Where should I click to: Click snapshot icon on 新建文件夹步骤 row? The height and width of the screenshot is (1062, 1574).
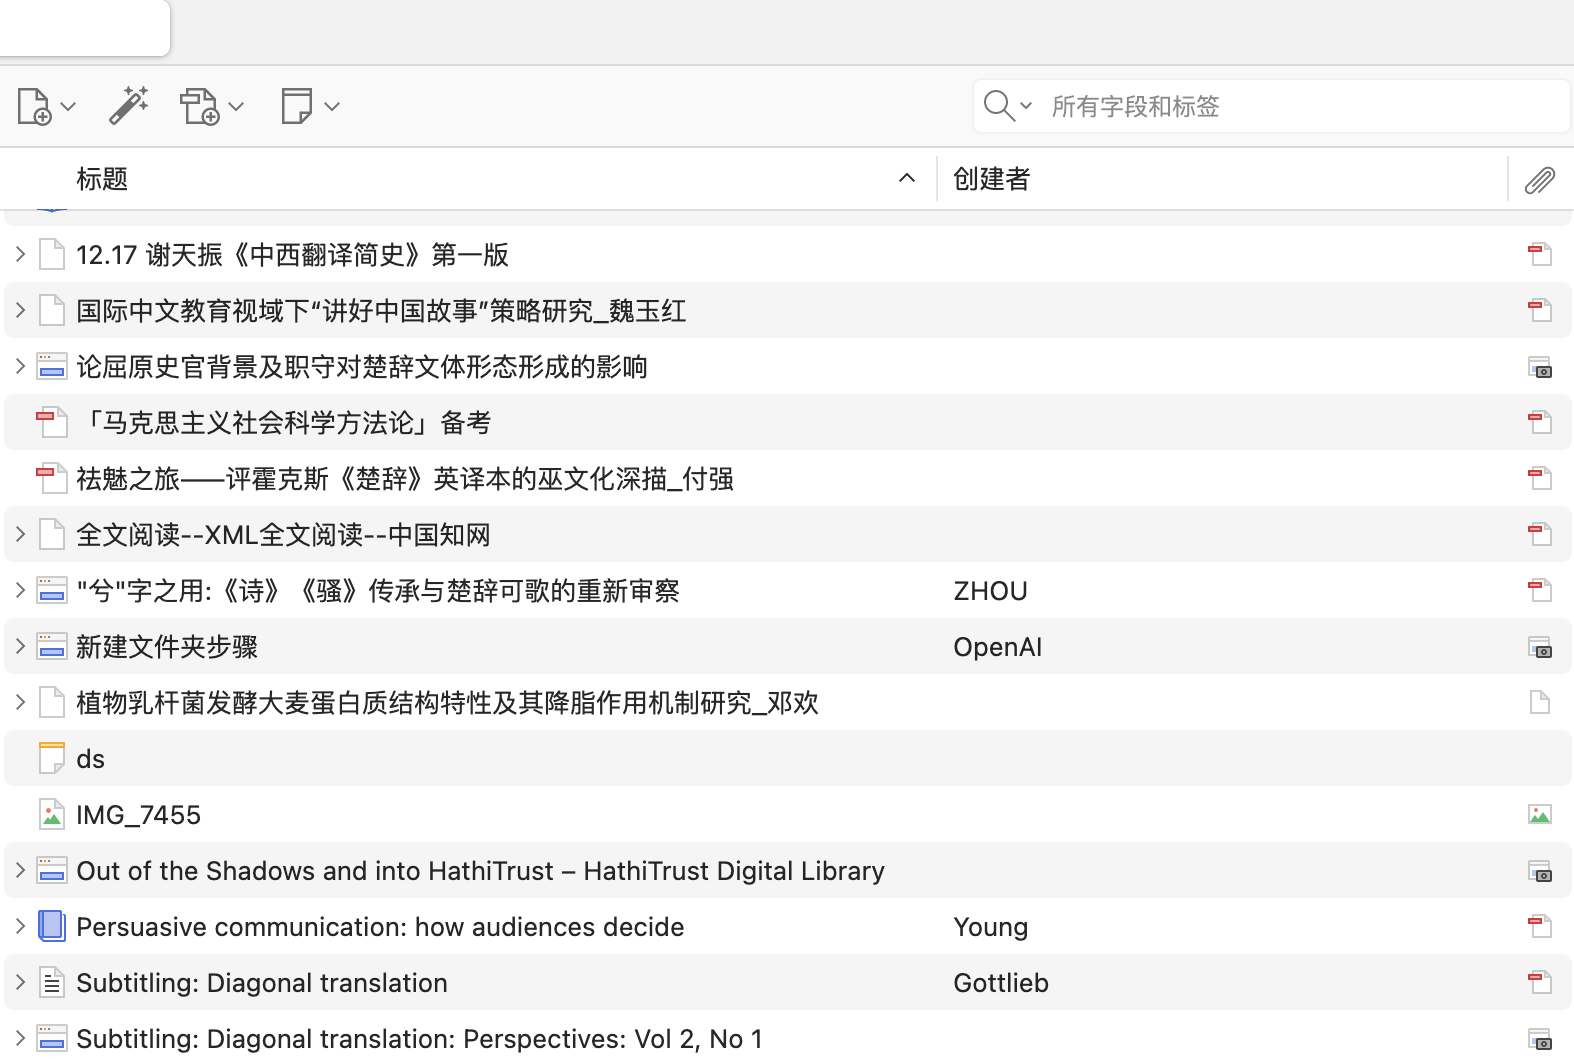coord(1539,647)
